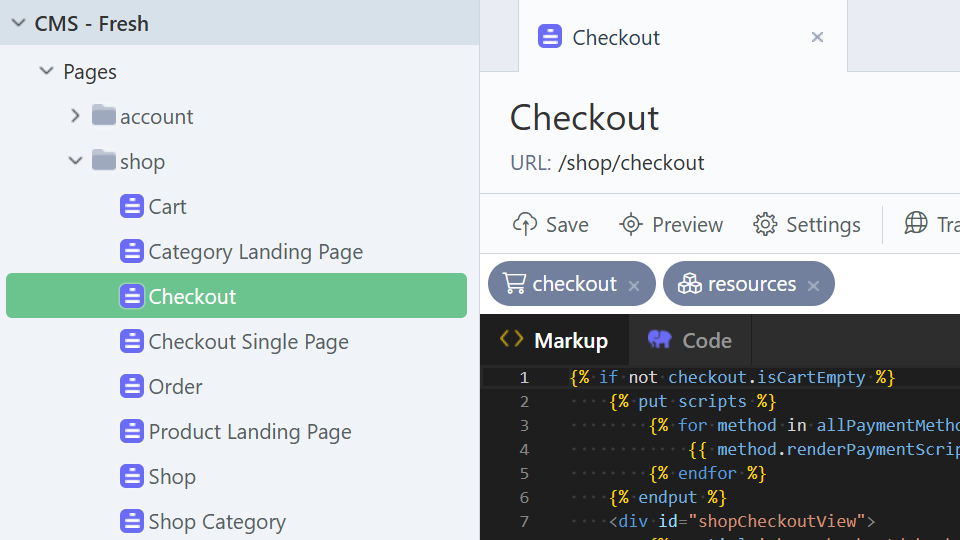
Task: Click the Save cloud upload icon
Action: (x=525, y=224)
